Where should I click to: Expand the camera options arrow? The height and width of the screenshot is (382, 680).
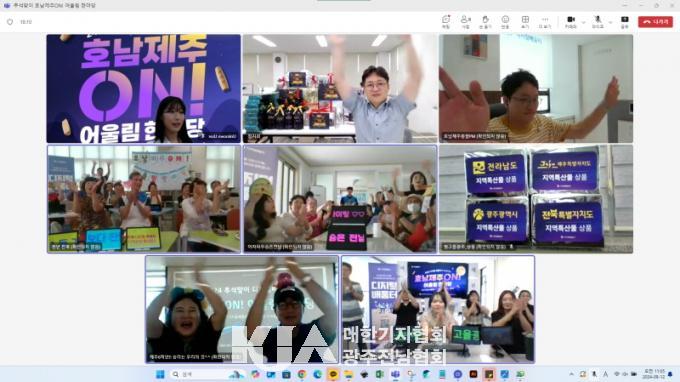point(583,22)
